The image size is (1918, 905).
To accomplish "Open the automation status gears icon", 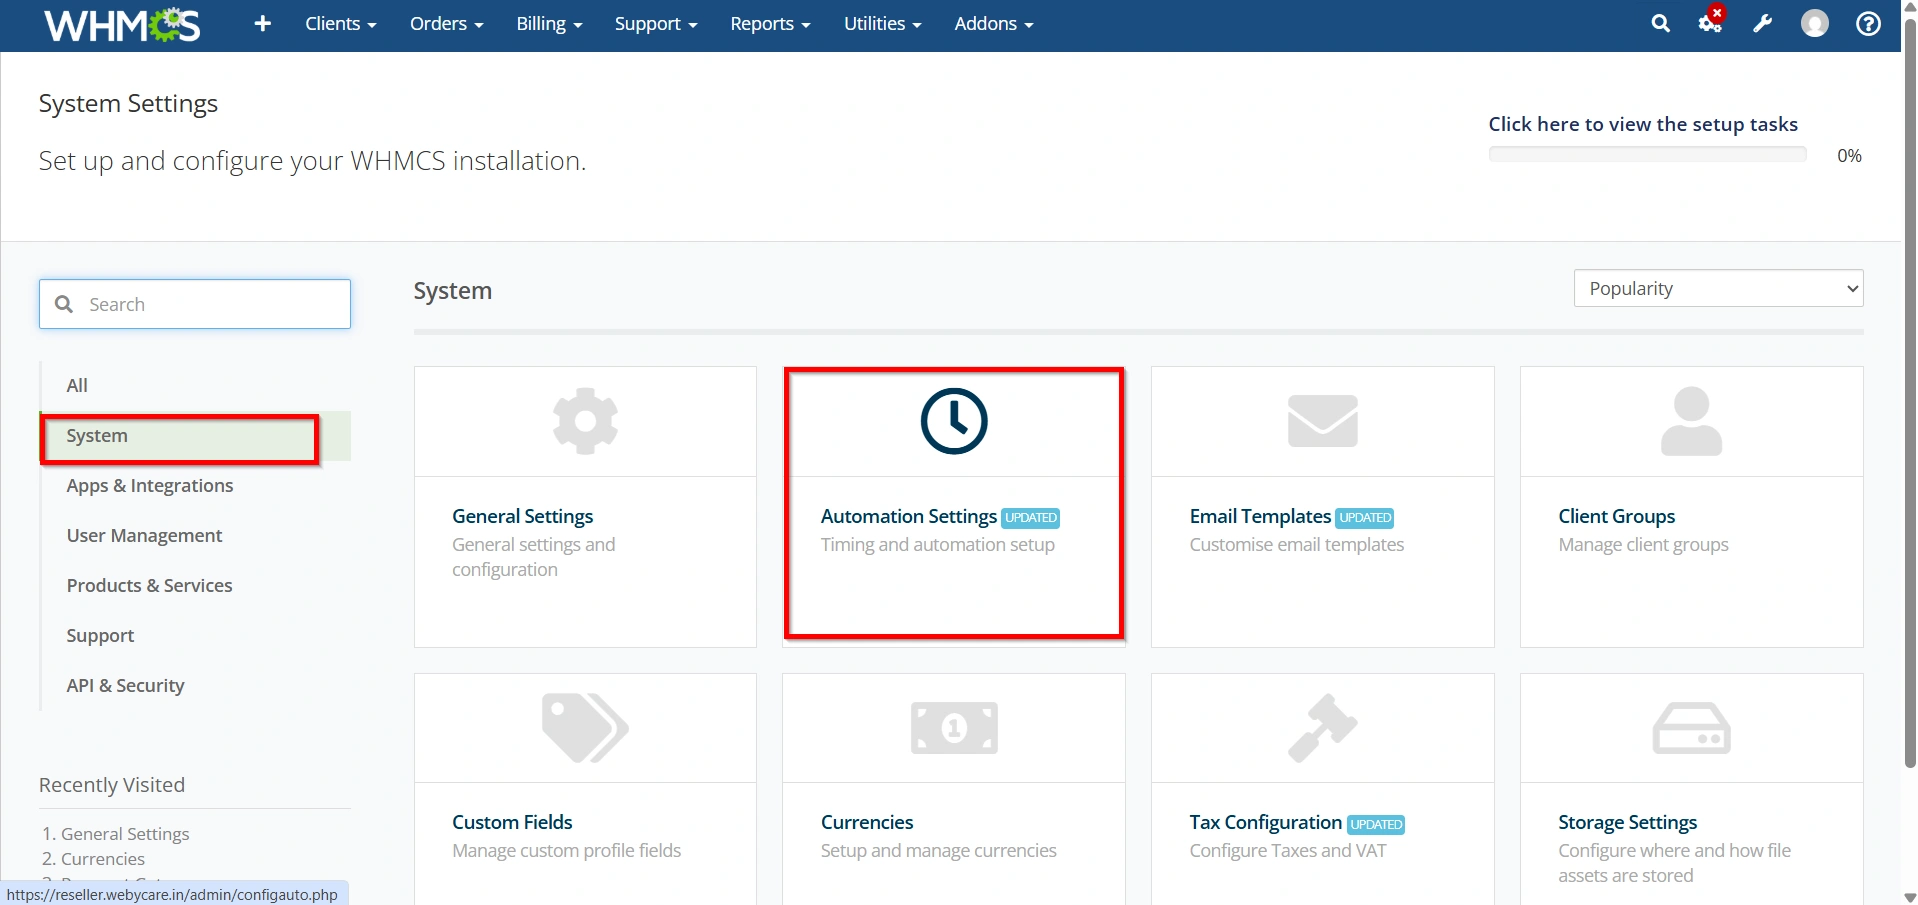I will [1711, 21].
